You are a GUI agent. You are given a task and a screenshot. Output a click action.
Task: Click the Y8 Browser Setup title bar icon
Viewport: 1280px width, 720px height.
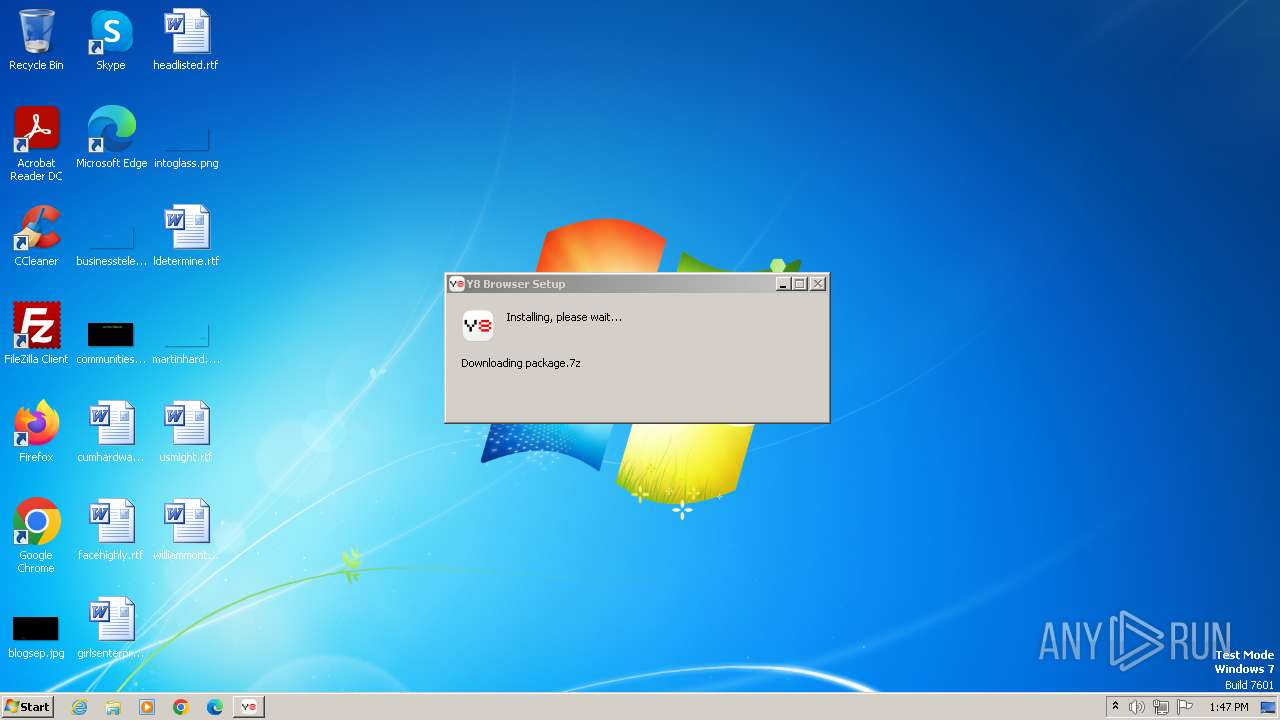457,284
